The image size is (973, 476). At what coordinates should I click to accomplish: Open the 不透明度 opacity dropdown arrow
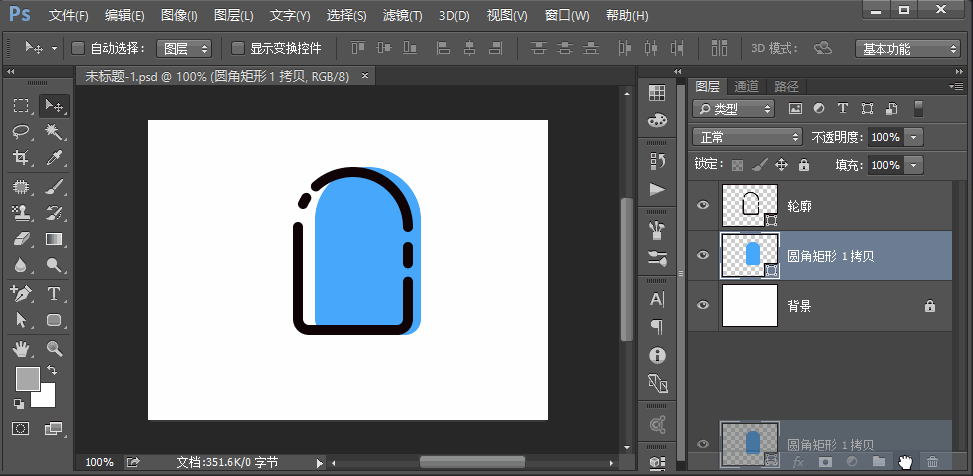pos(914,136)
